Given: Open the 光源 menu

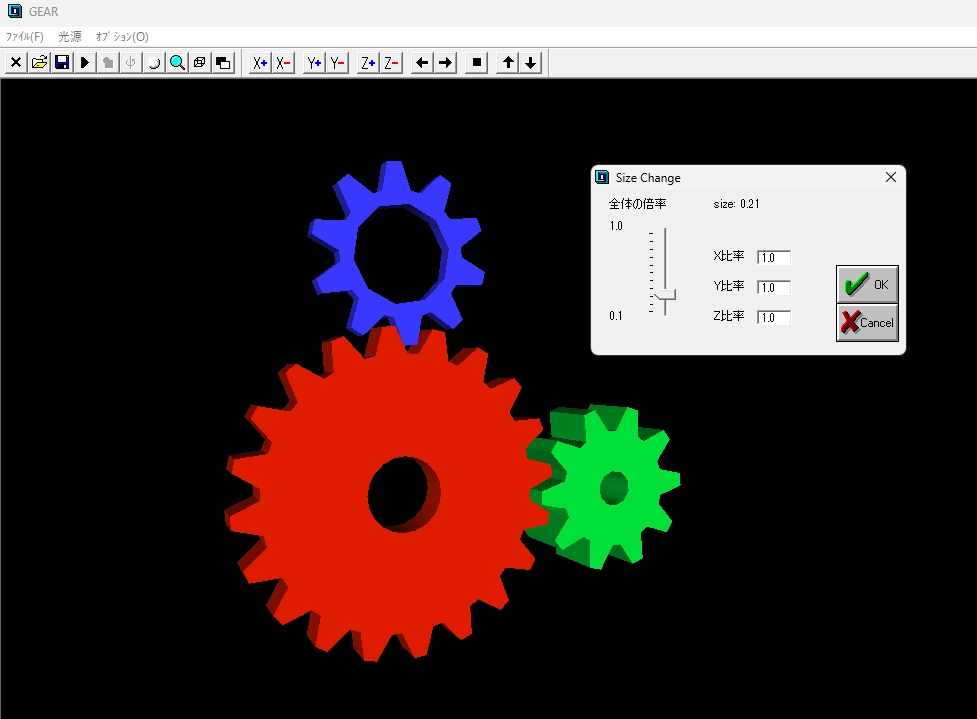Looking at the screenshot, I should [70, 36].
